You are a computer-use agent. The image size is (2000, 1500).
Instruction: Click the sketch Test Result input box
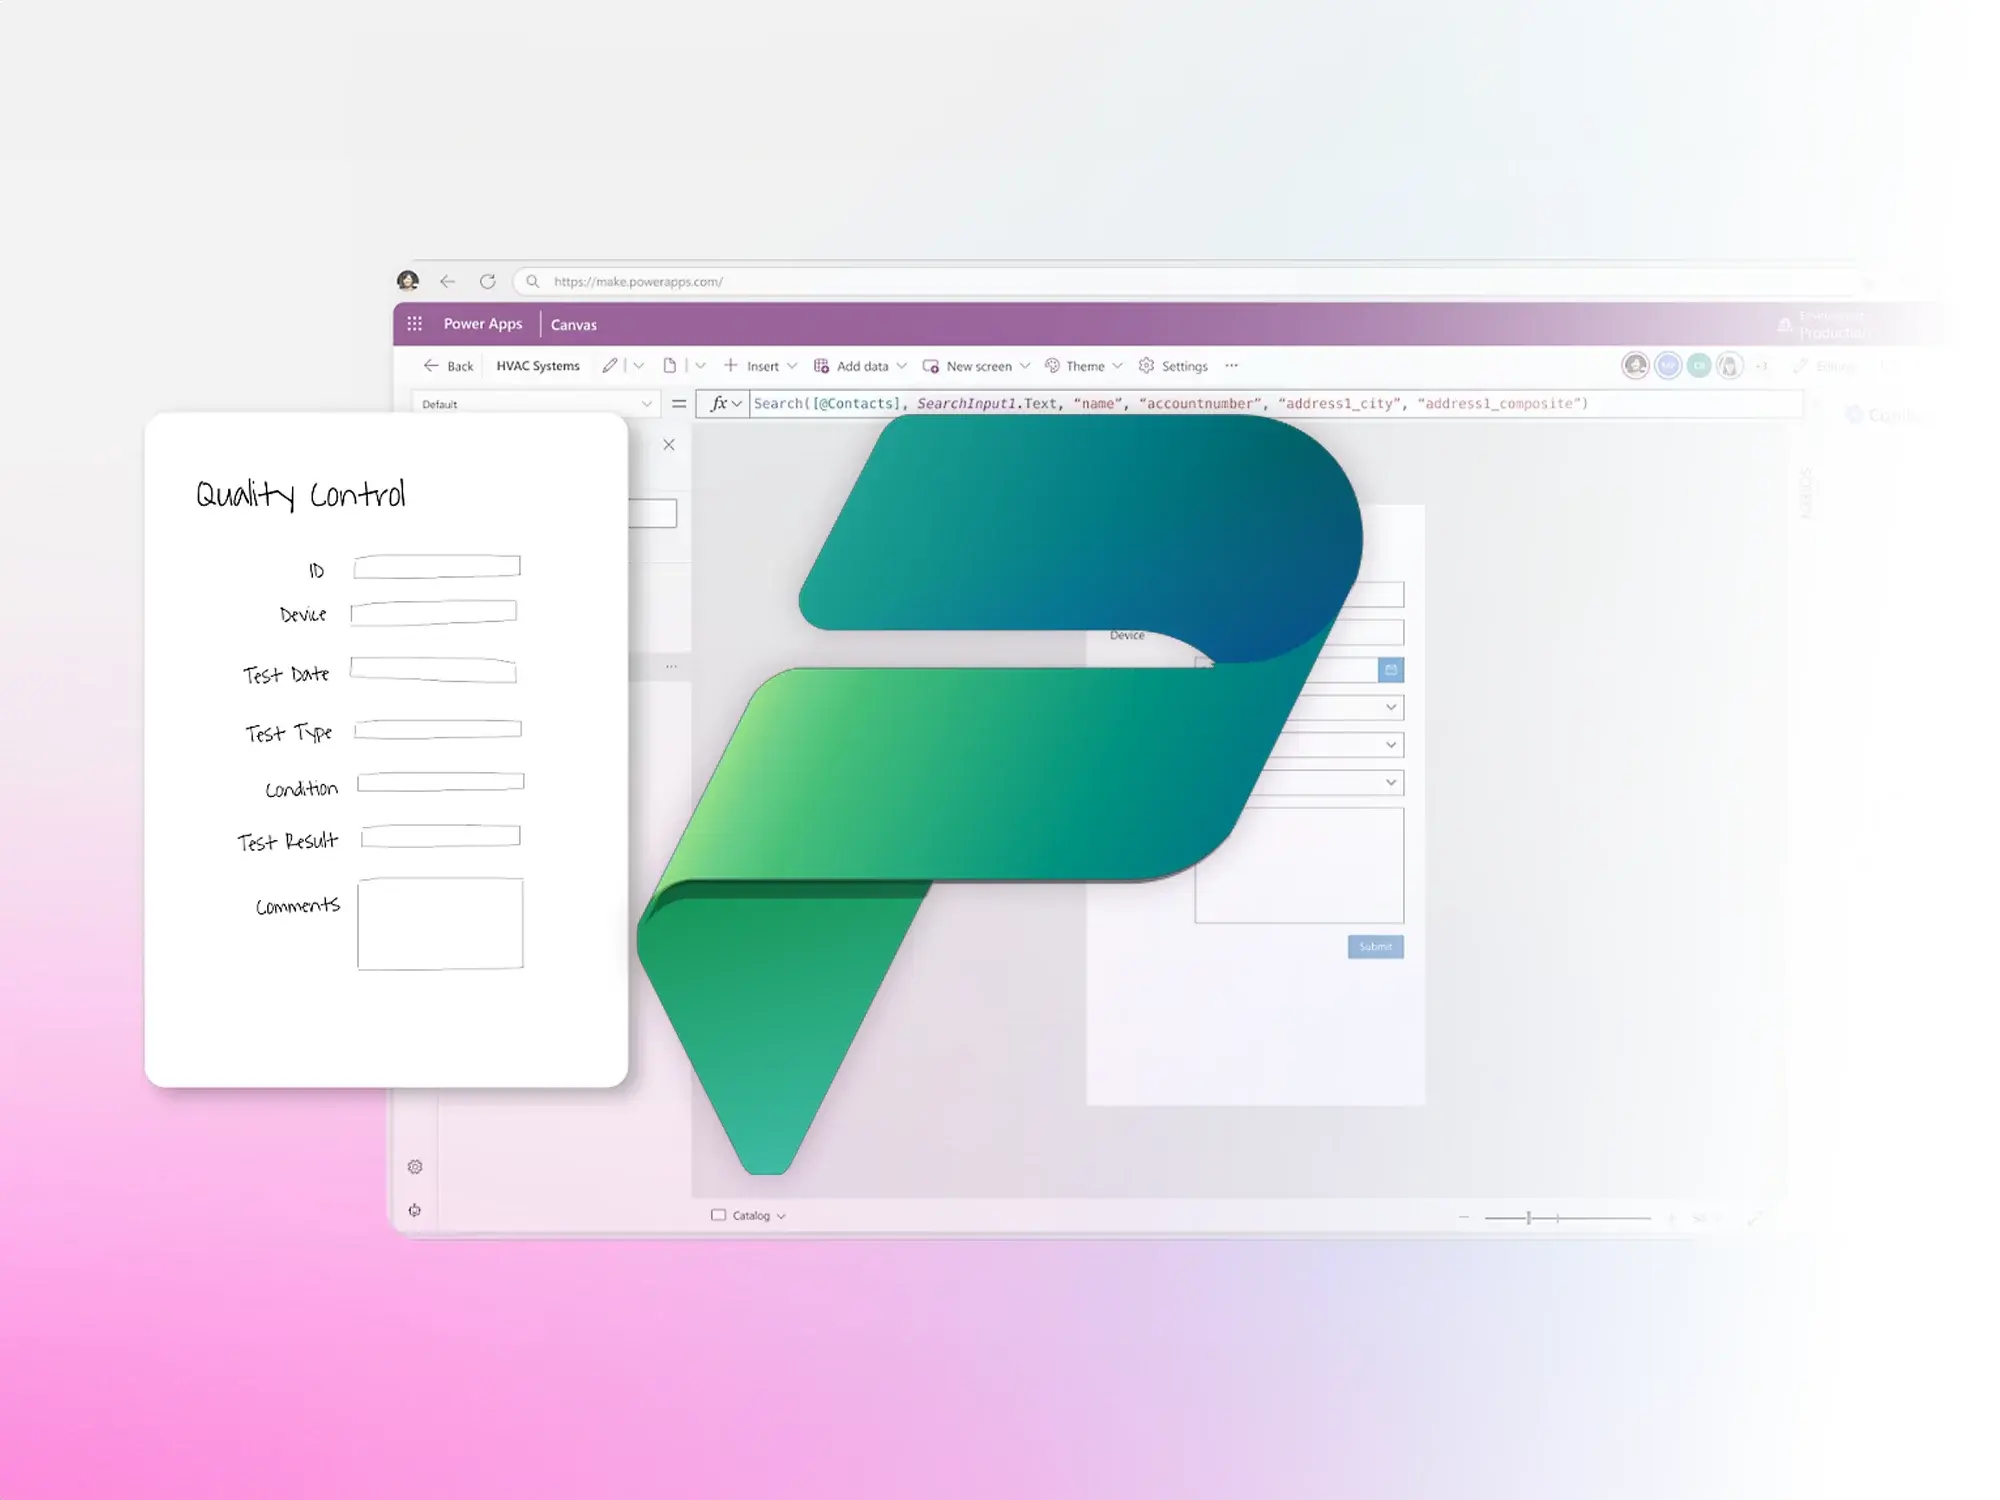[x=441, y=836]
